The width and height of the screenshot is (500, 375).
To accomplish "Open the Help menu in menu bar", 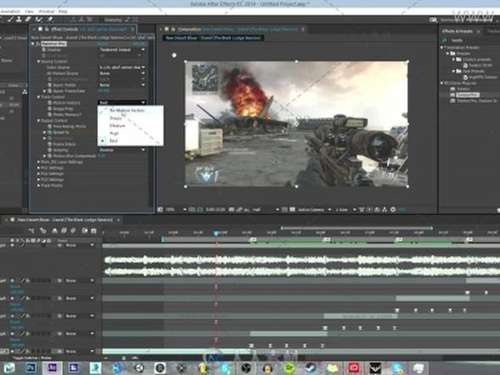I will coord(63,11).
